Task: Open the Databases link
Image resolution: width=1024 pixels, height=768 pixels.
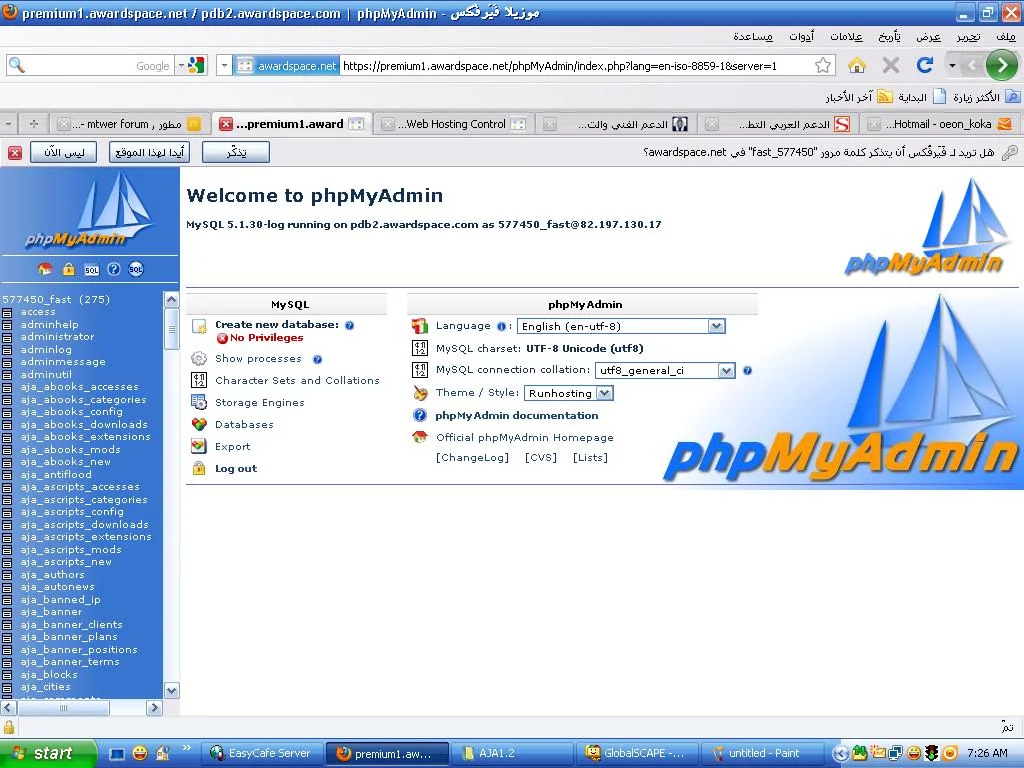Action: tap(244, 424)
